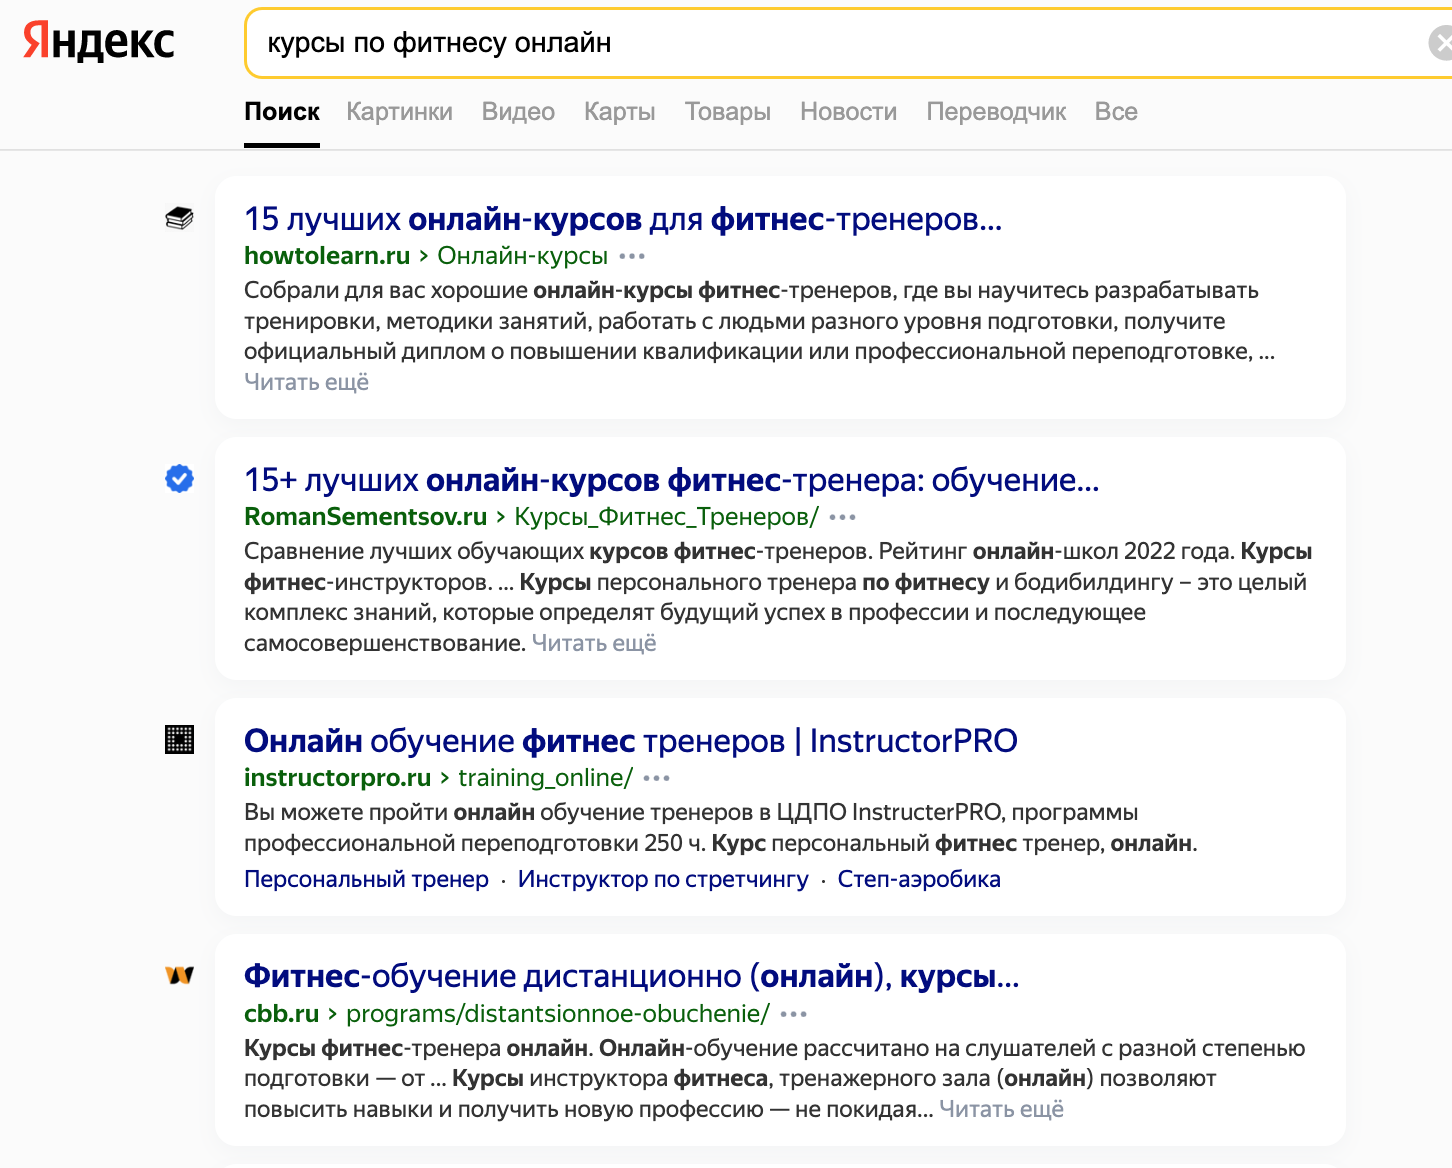Switch to the Картинки tab
1452x1168 pixels.
tap(399, 112)
